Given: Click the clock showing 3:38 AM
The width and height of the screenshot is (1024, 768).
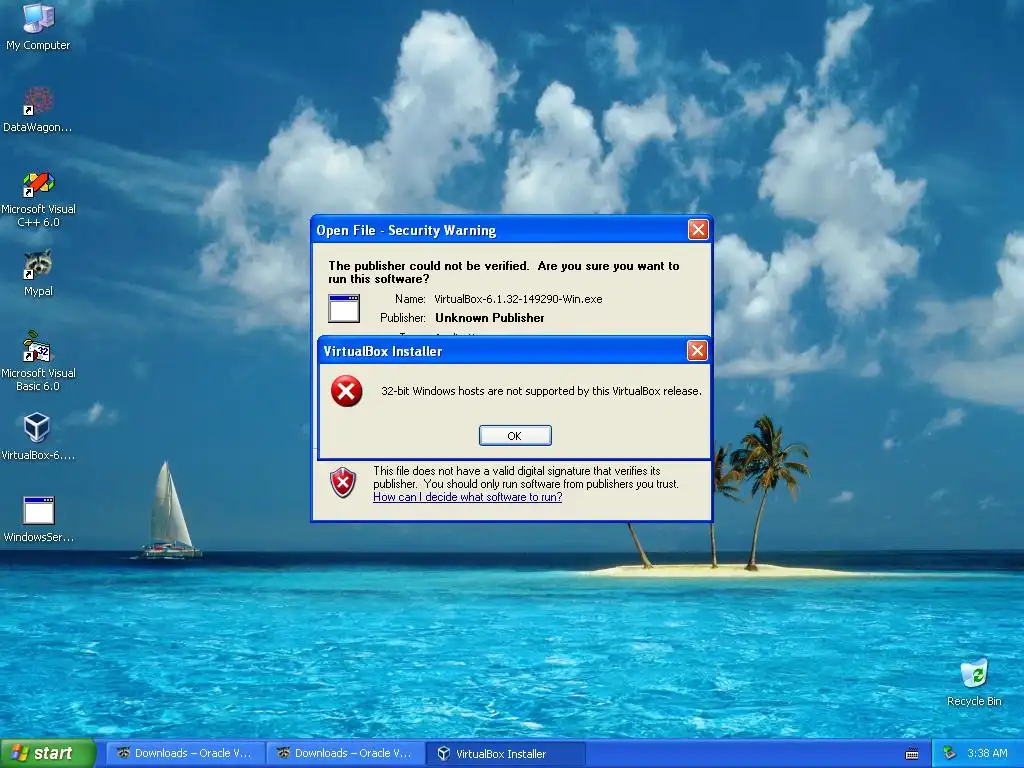Looking at the screenshot, I should click(x=987, y=753).
